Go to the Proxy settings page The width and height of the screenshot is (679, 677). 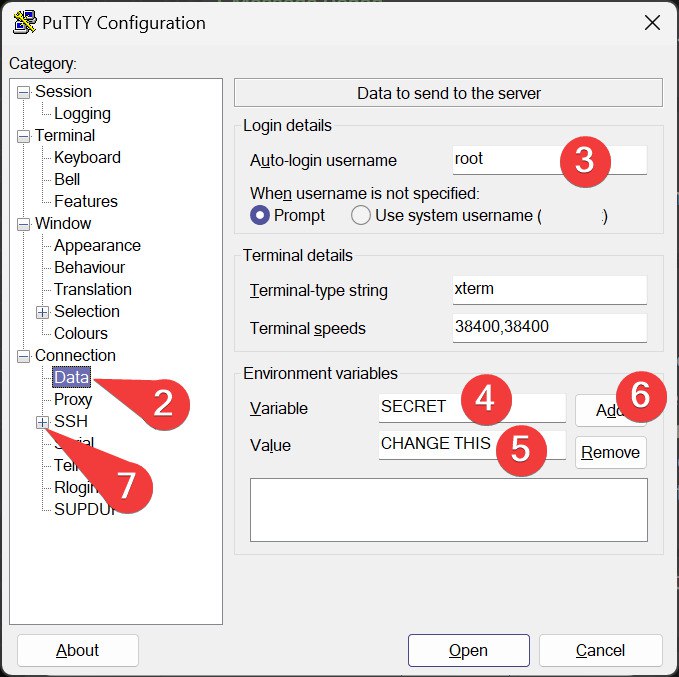[73, 400]
